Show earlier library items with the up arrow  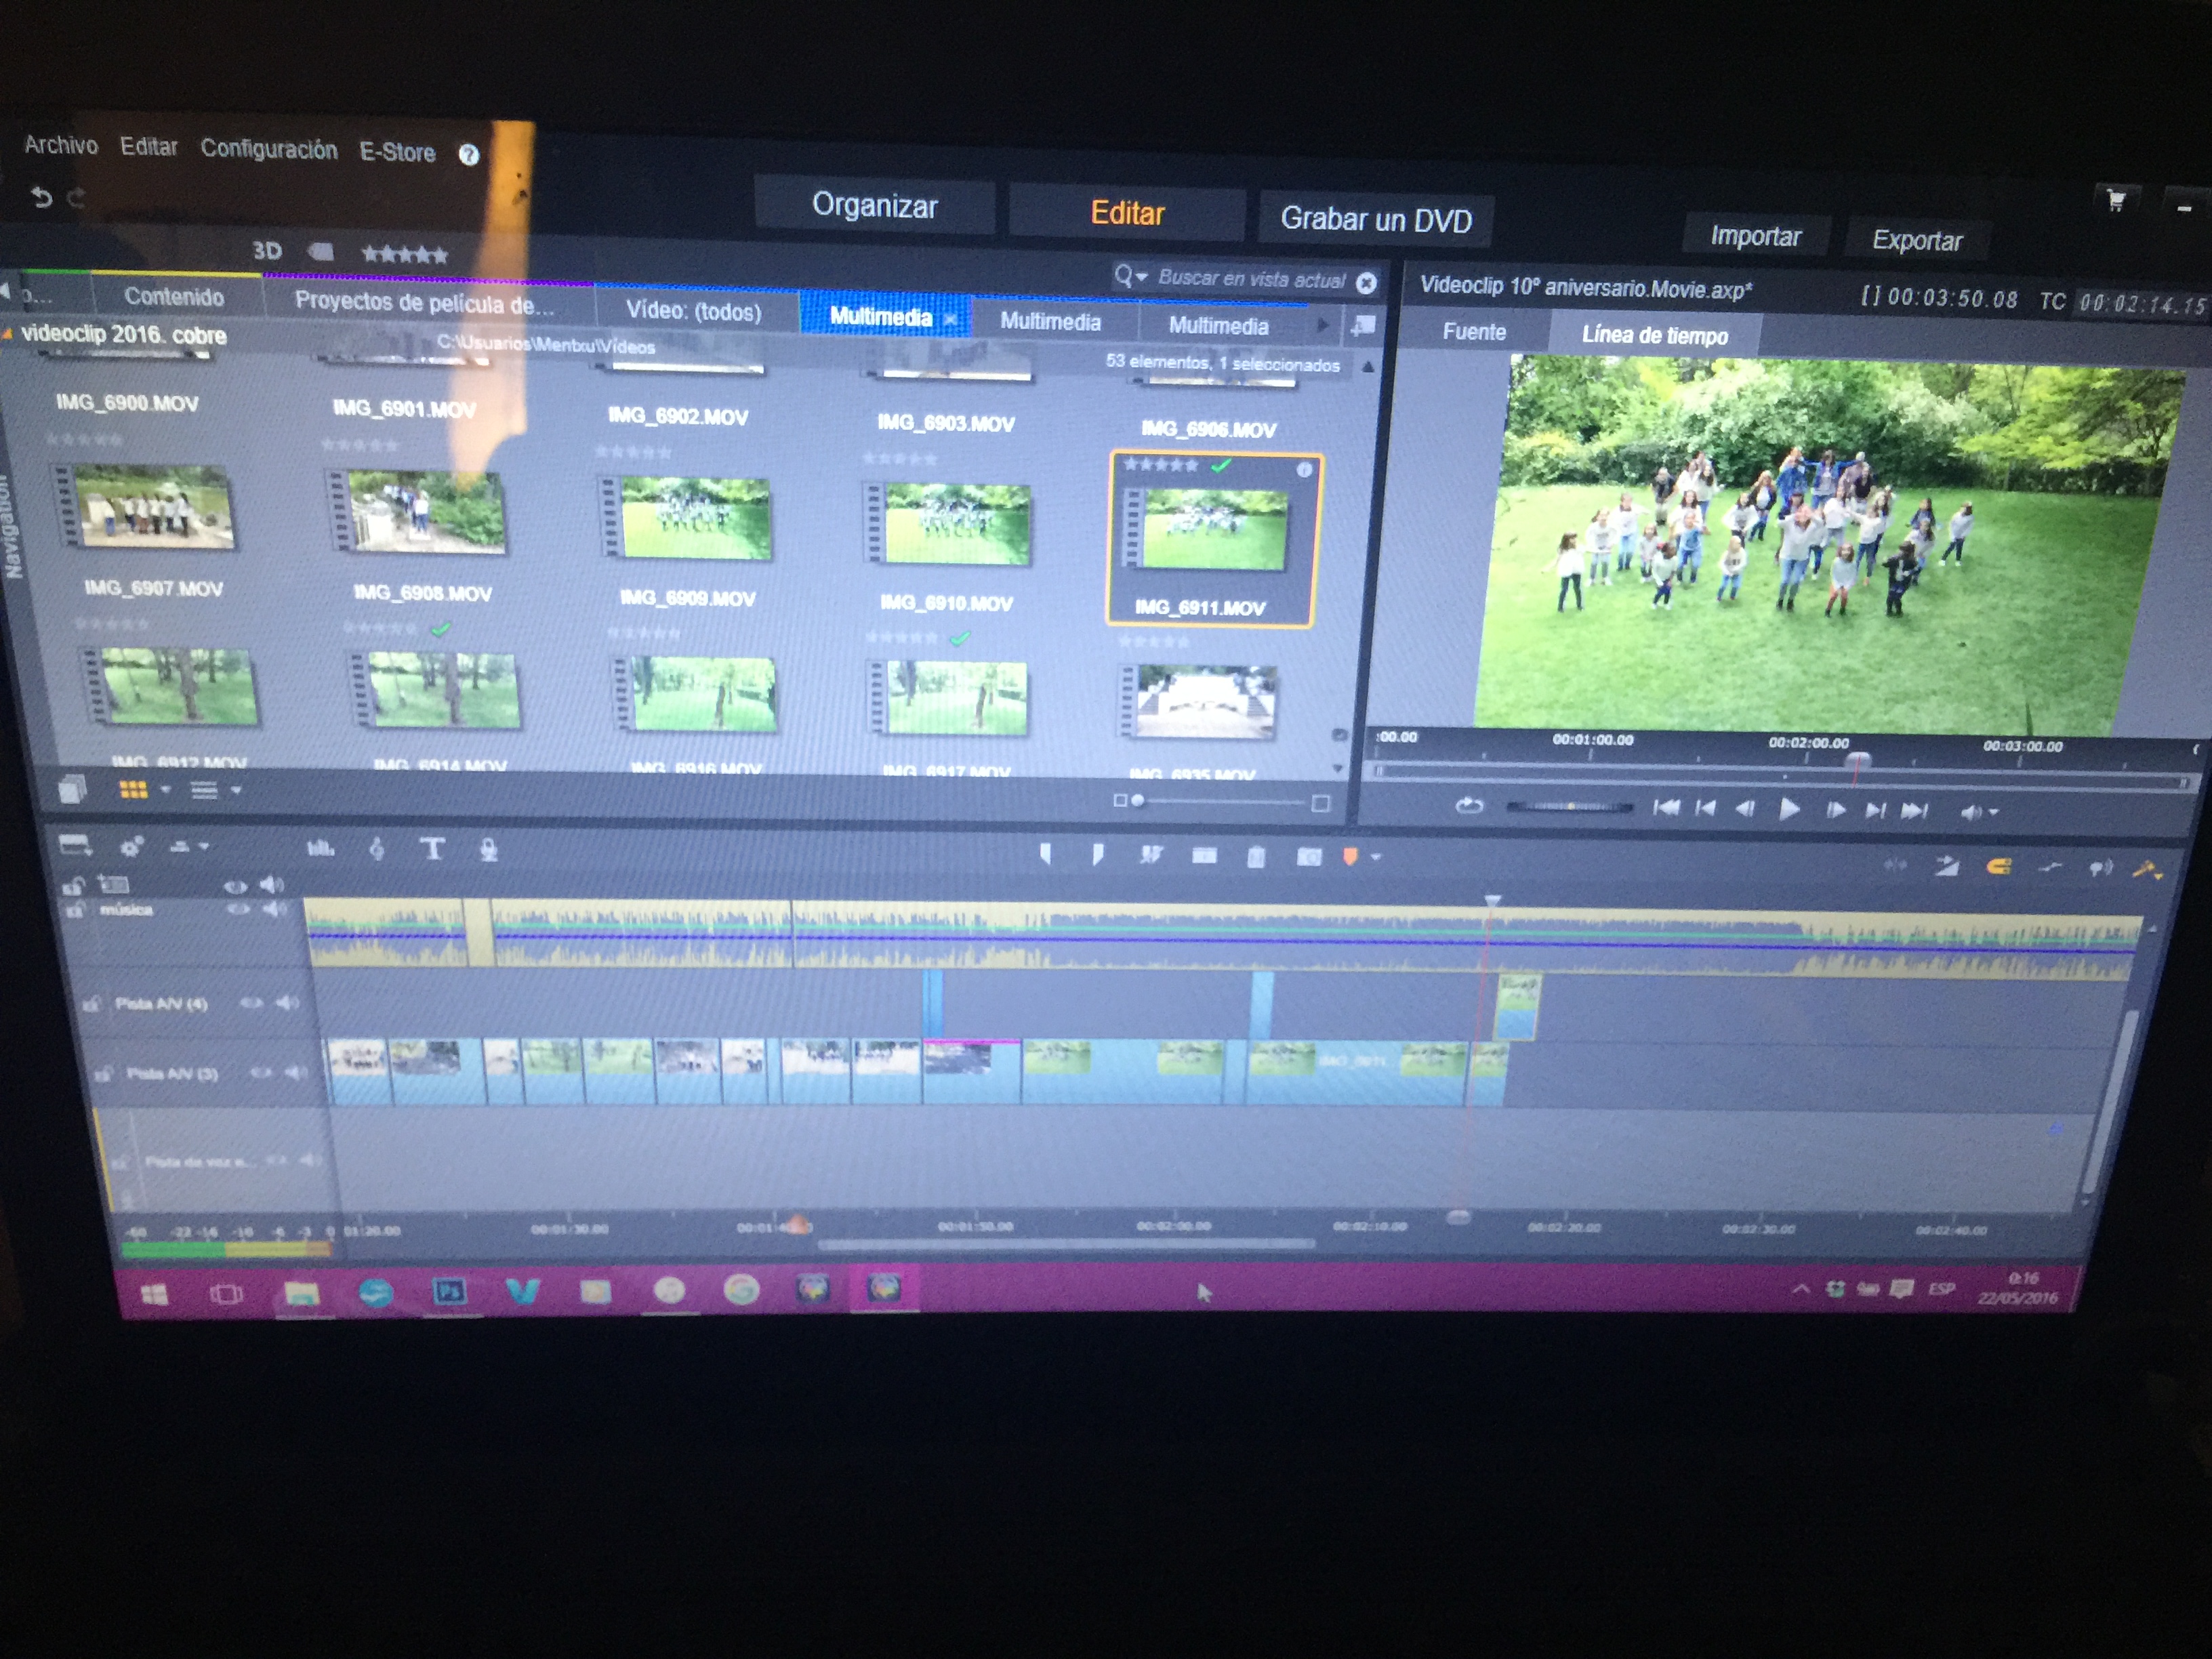[x=1367, y=368]
